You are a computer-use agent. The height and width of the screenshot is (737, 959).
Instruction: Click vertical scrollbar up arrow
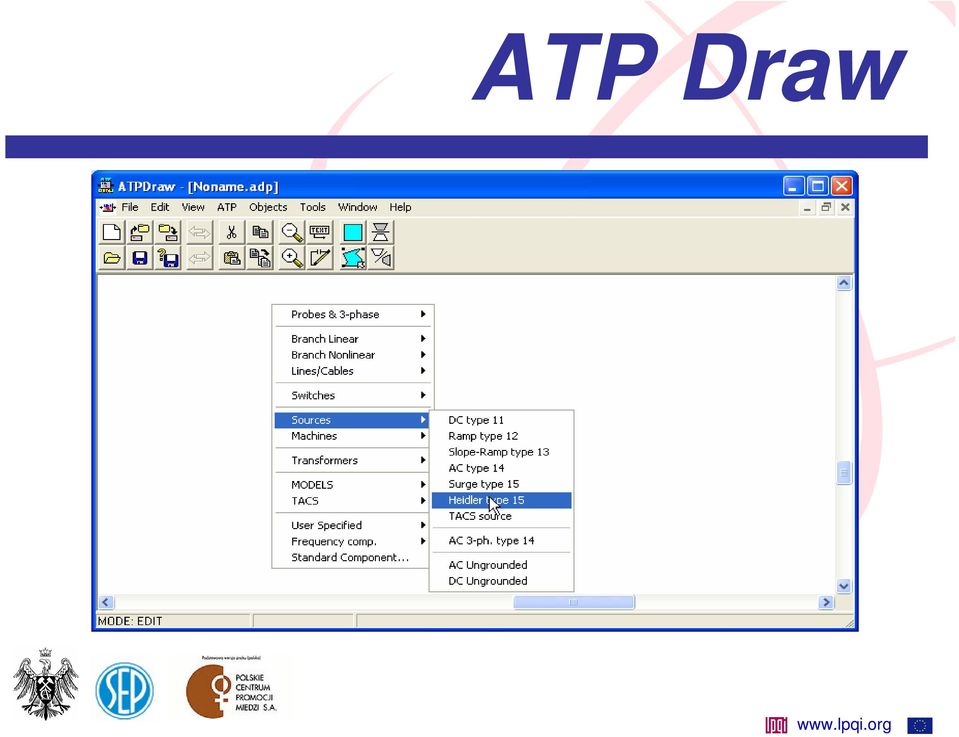click(844, 283)
